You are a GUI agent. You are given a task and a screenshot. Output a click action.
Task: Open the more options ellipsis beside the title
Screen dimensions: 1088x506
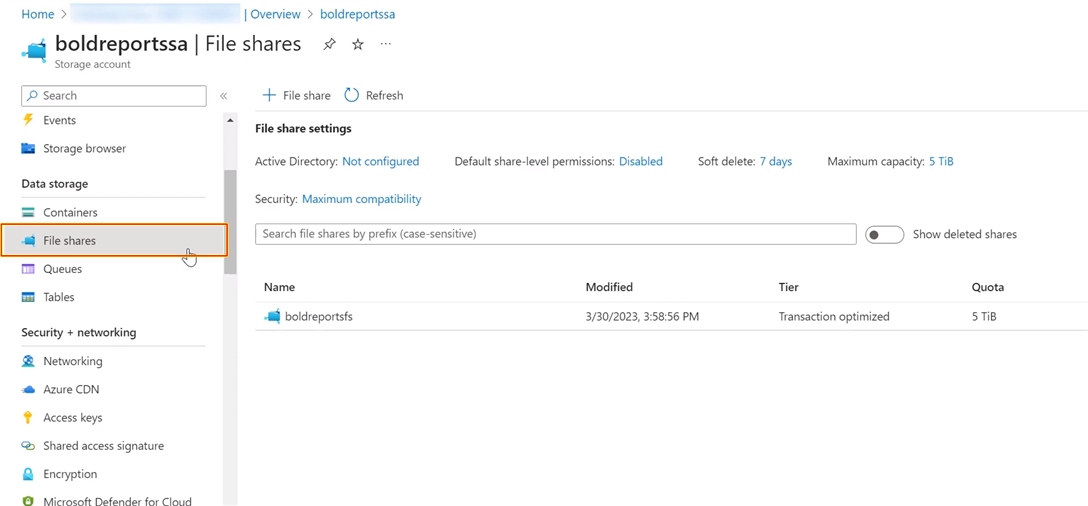386,44
